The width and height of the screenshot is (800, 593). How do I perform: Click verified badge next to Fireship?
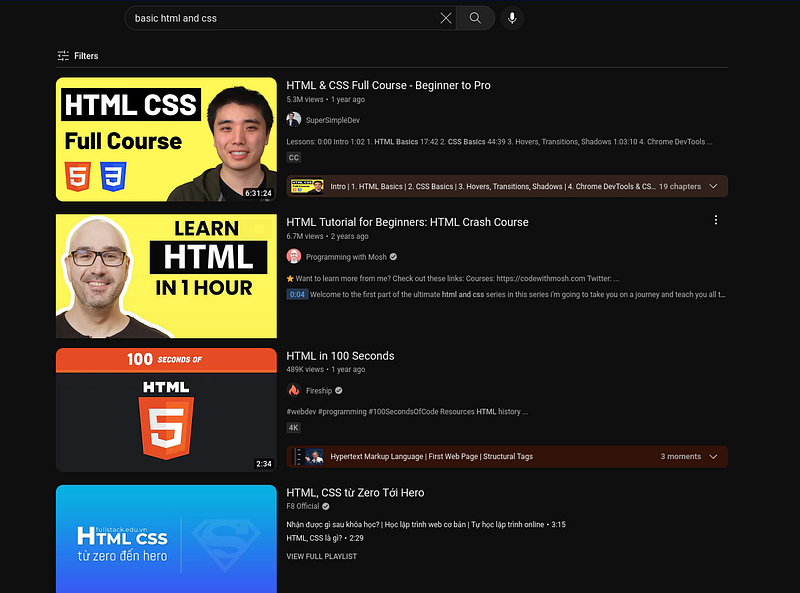tap(339, 391)
